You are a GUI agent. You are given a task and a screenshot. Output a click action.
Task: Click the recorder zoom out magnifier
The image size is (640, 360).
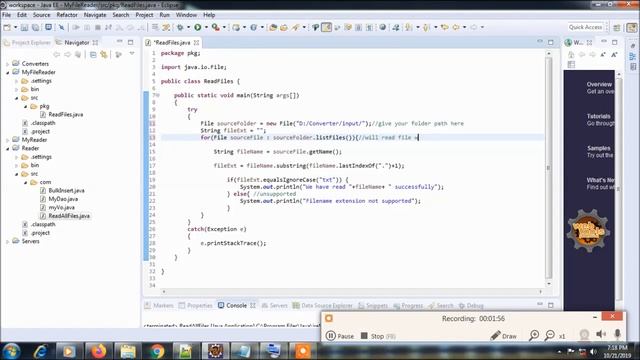point(550,336)
